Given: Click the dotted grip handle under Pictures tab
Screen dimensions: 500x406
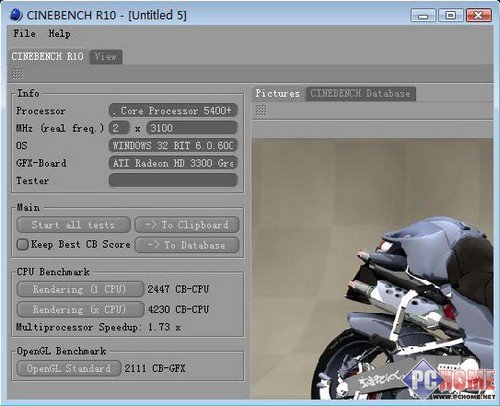Looking at the screenshot, I should pyautogui.click(x=261, y=110).
